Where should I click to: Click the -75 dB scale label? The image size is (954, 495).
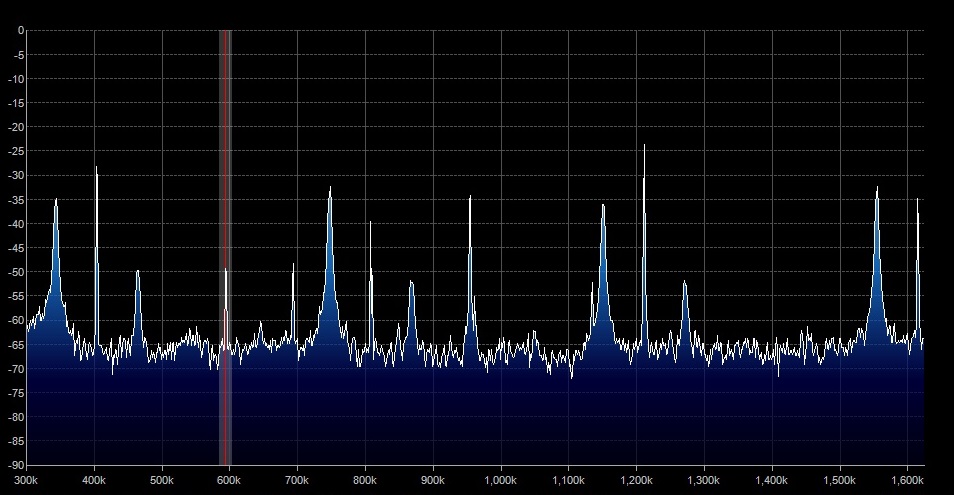16,393
